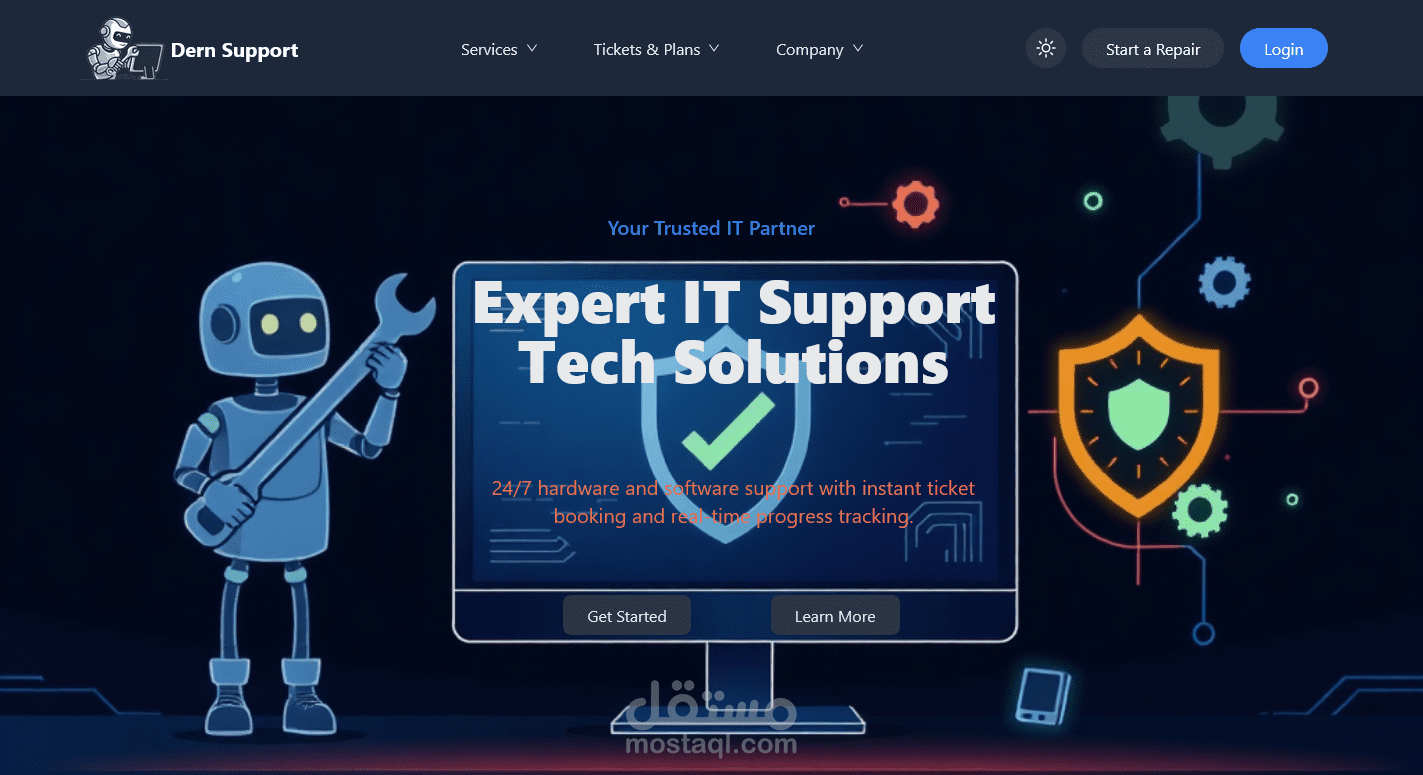Image resolution: width=1423 pixels, height=775 pixels.
Task: Click the red-orange gear icon
Action: coord(915,204)
